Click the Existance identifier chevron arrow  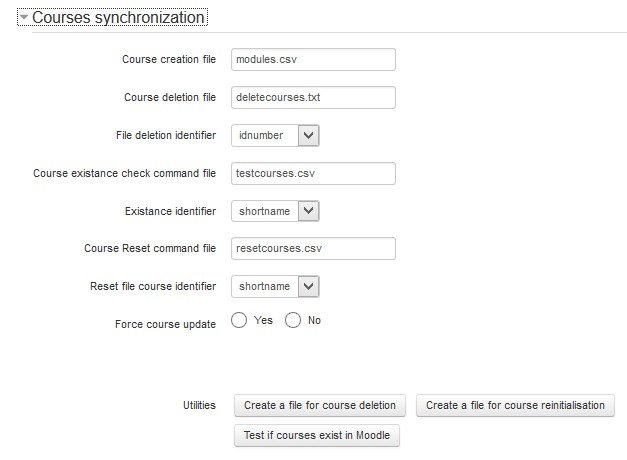click(x=308, y=211)
